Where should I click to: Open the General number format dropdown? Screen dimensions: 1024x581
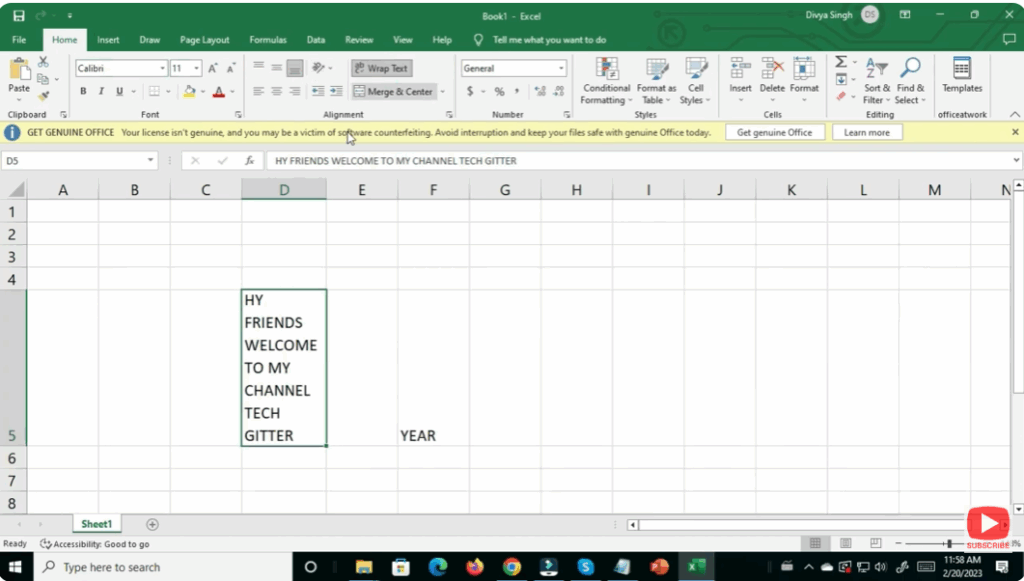[561, 68]
